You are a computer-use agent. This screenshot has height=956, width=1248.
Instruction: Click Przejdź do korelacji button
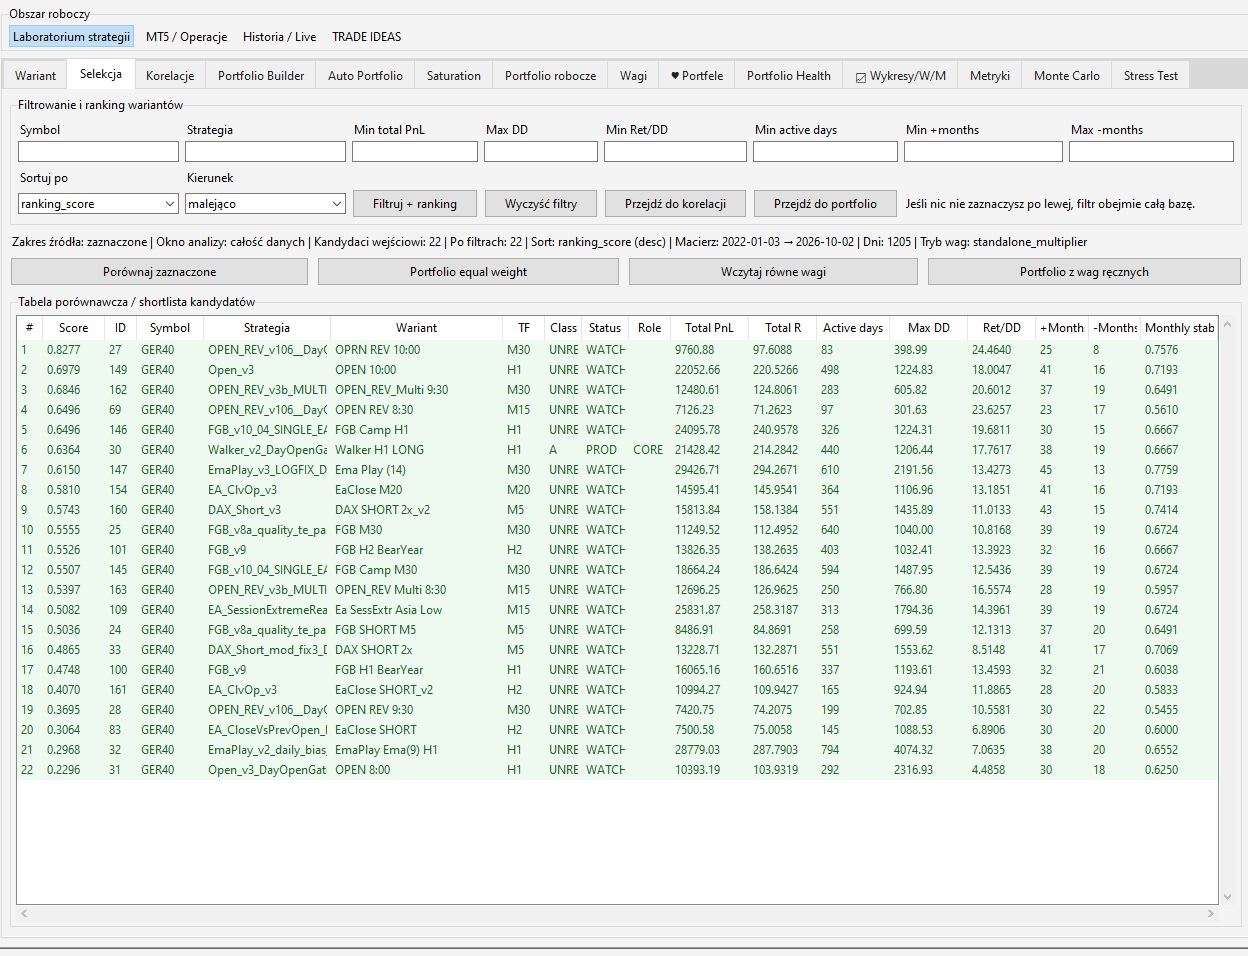pyautogui.click(x=676, y=204)
